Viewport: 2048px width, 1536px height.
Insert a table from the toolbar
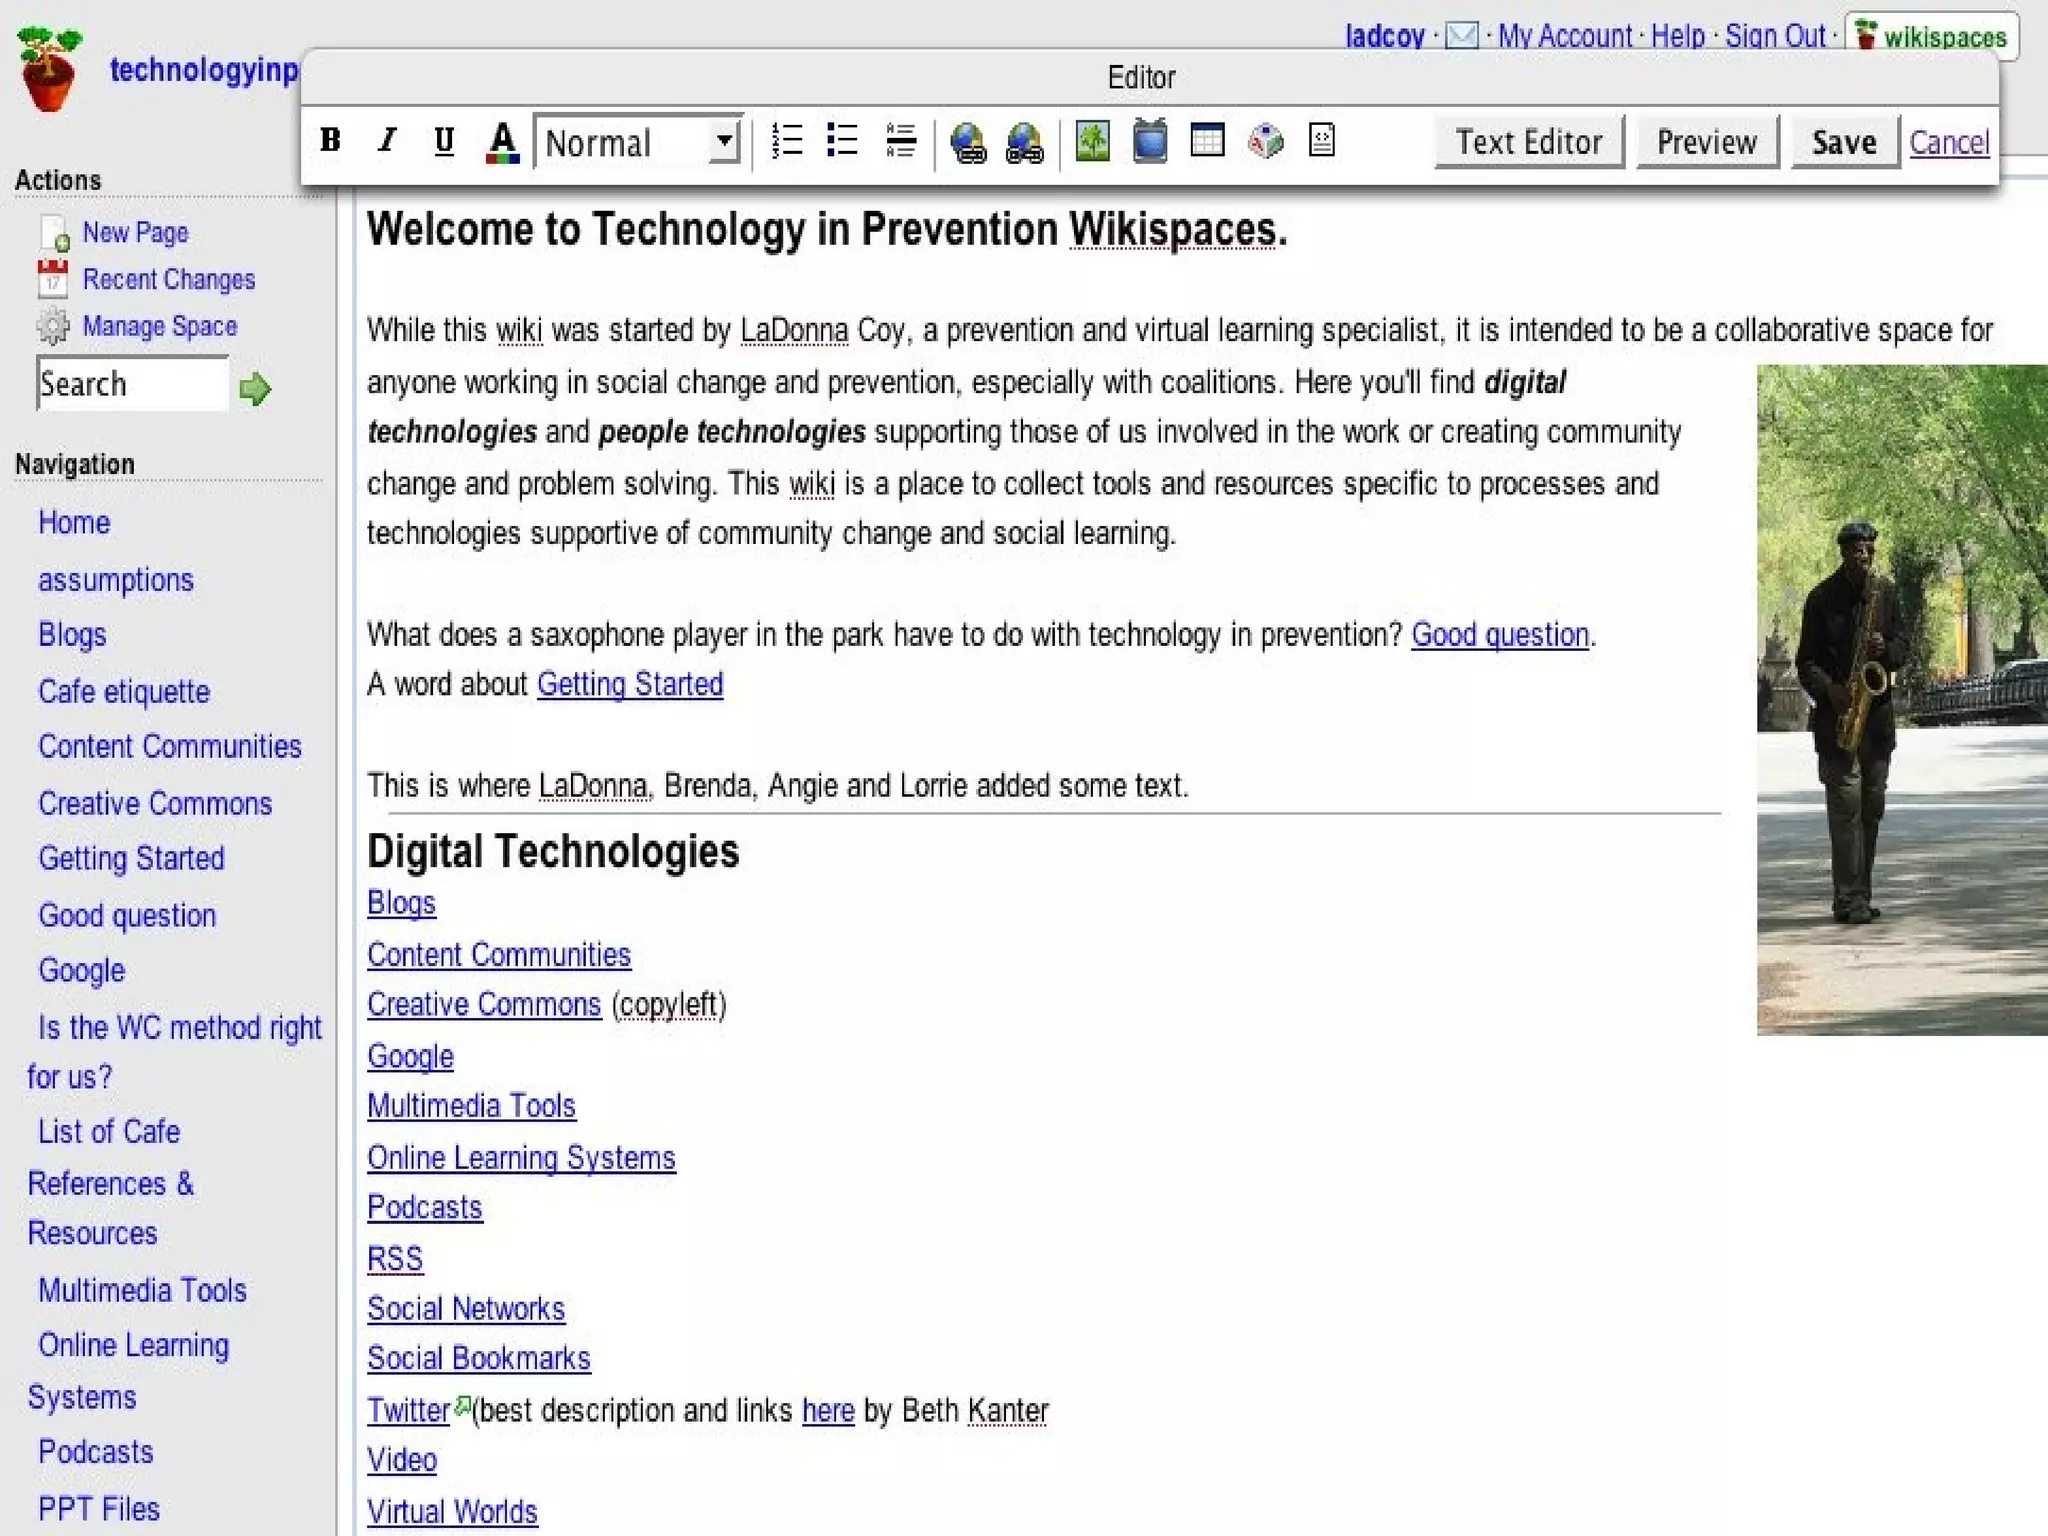1207,141
